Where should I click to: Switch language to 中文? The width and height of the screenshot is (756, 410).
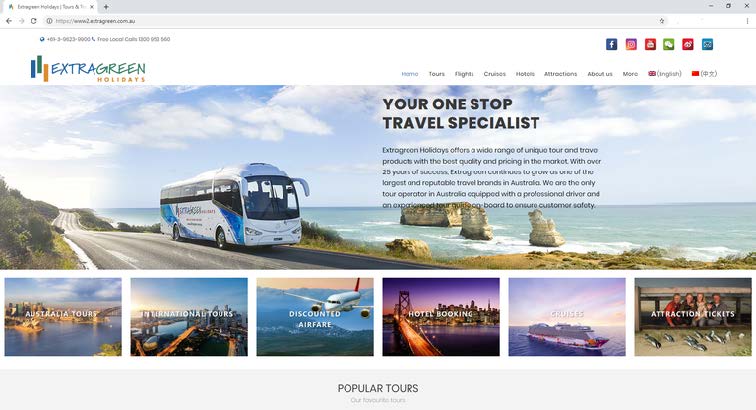coord(704,74)
